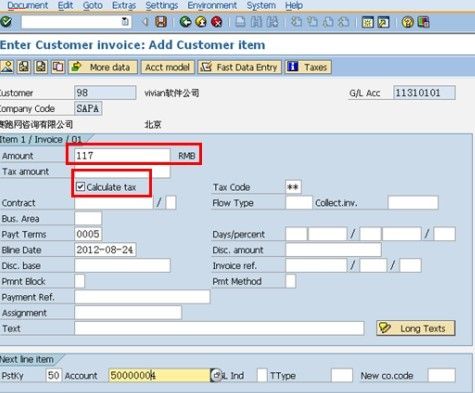Image resolution: width=475 pixels, height=393 pixels.
Task: Click the Print icon in the toolbar
Action: [240, 22]
